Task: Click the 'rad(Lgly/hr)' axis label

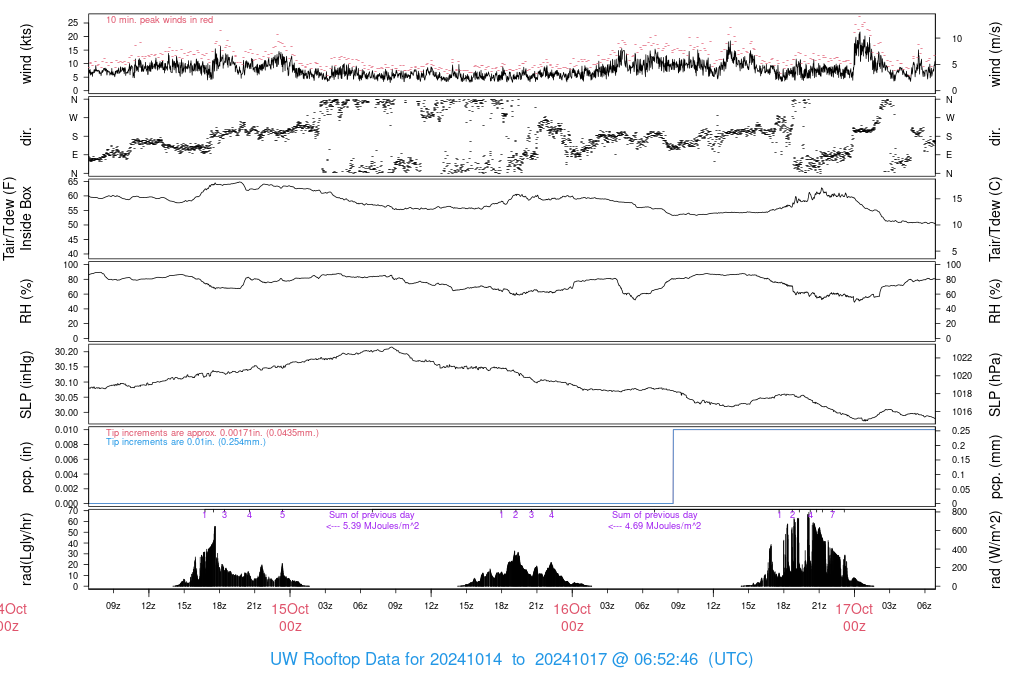Action: click(x=25, y=549)
